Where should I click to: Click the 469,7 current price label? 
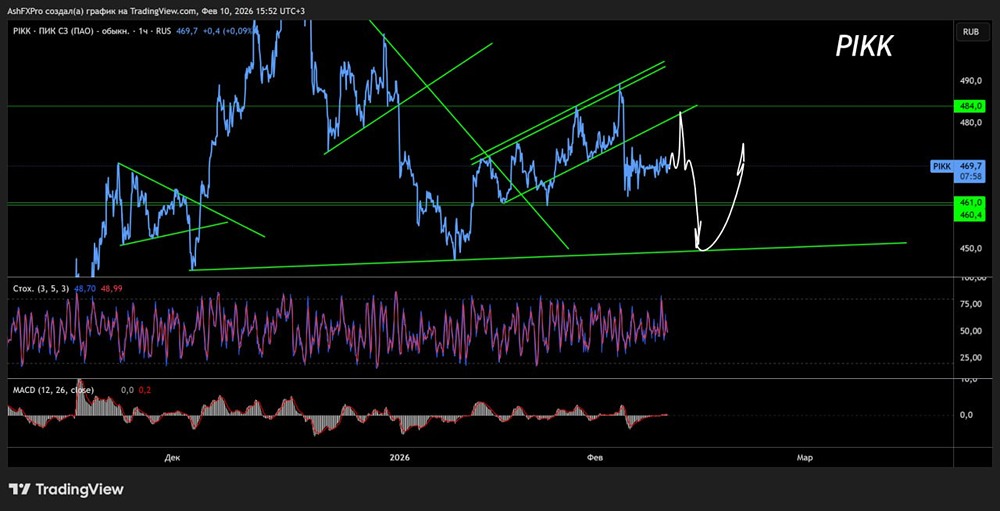click(x=971, y=165)
